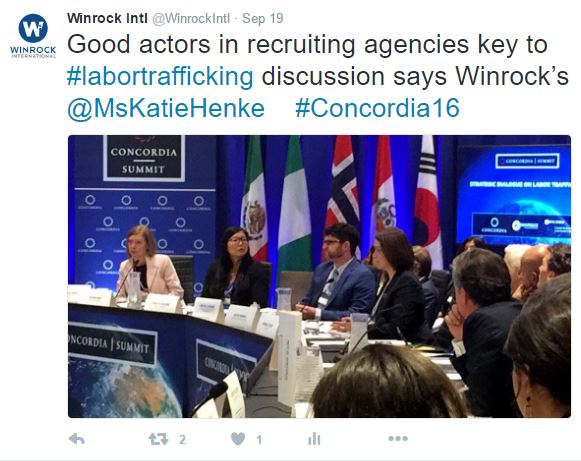This screenshot has width=581, height=461.
Task: Expand the attached Concordia Summit photo
Action: 319,276
